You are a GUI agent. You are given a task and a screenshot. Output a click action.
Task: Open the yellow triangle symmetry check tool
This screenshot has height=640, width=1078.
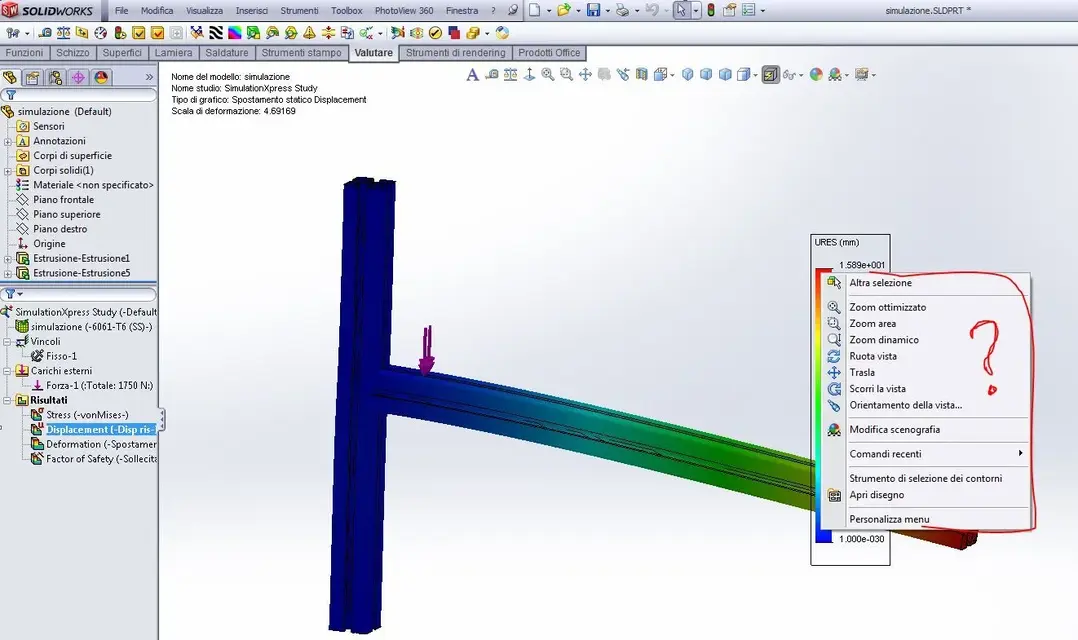click(x=309, y=32)
